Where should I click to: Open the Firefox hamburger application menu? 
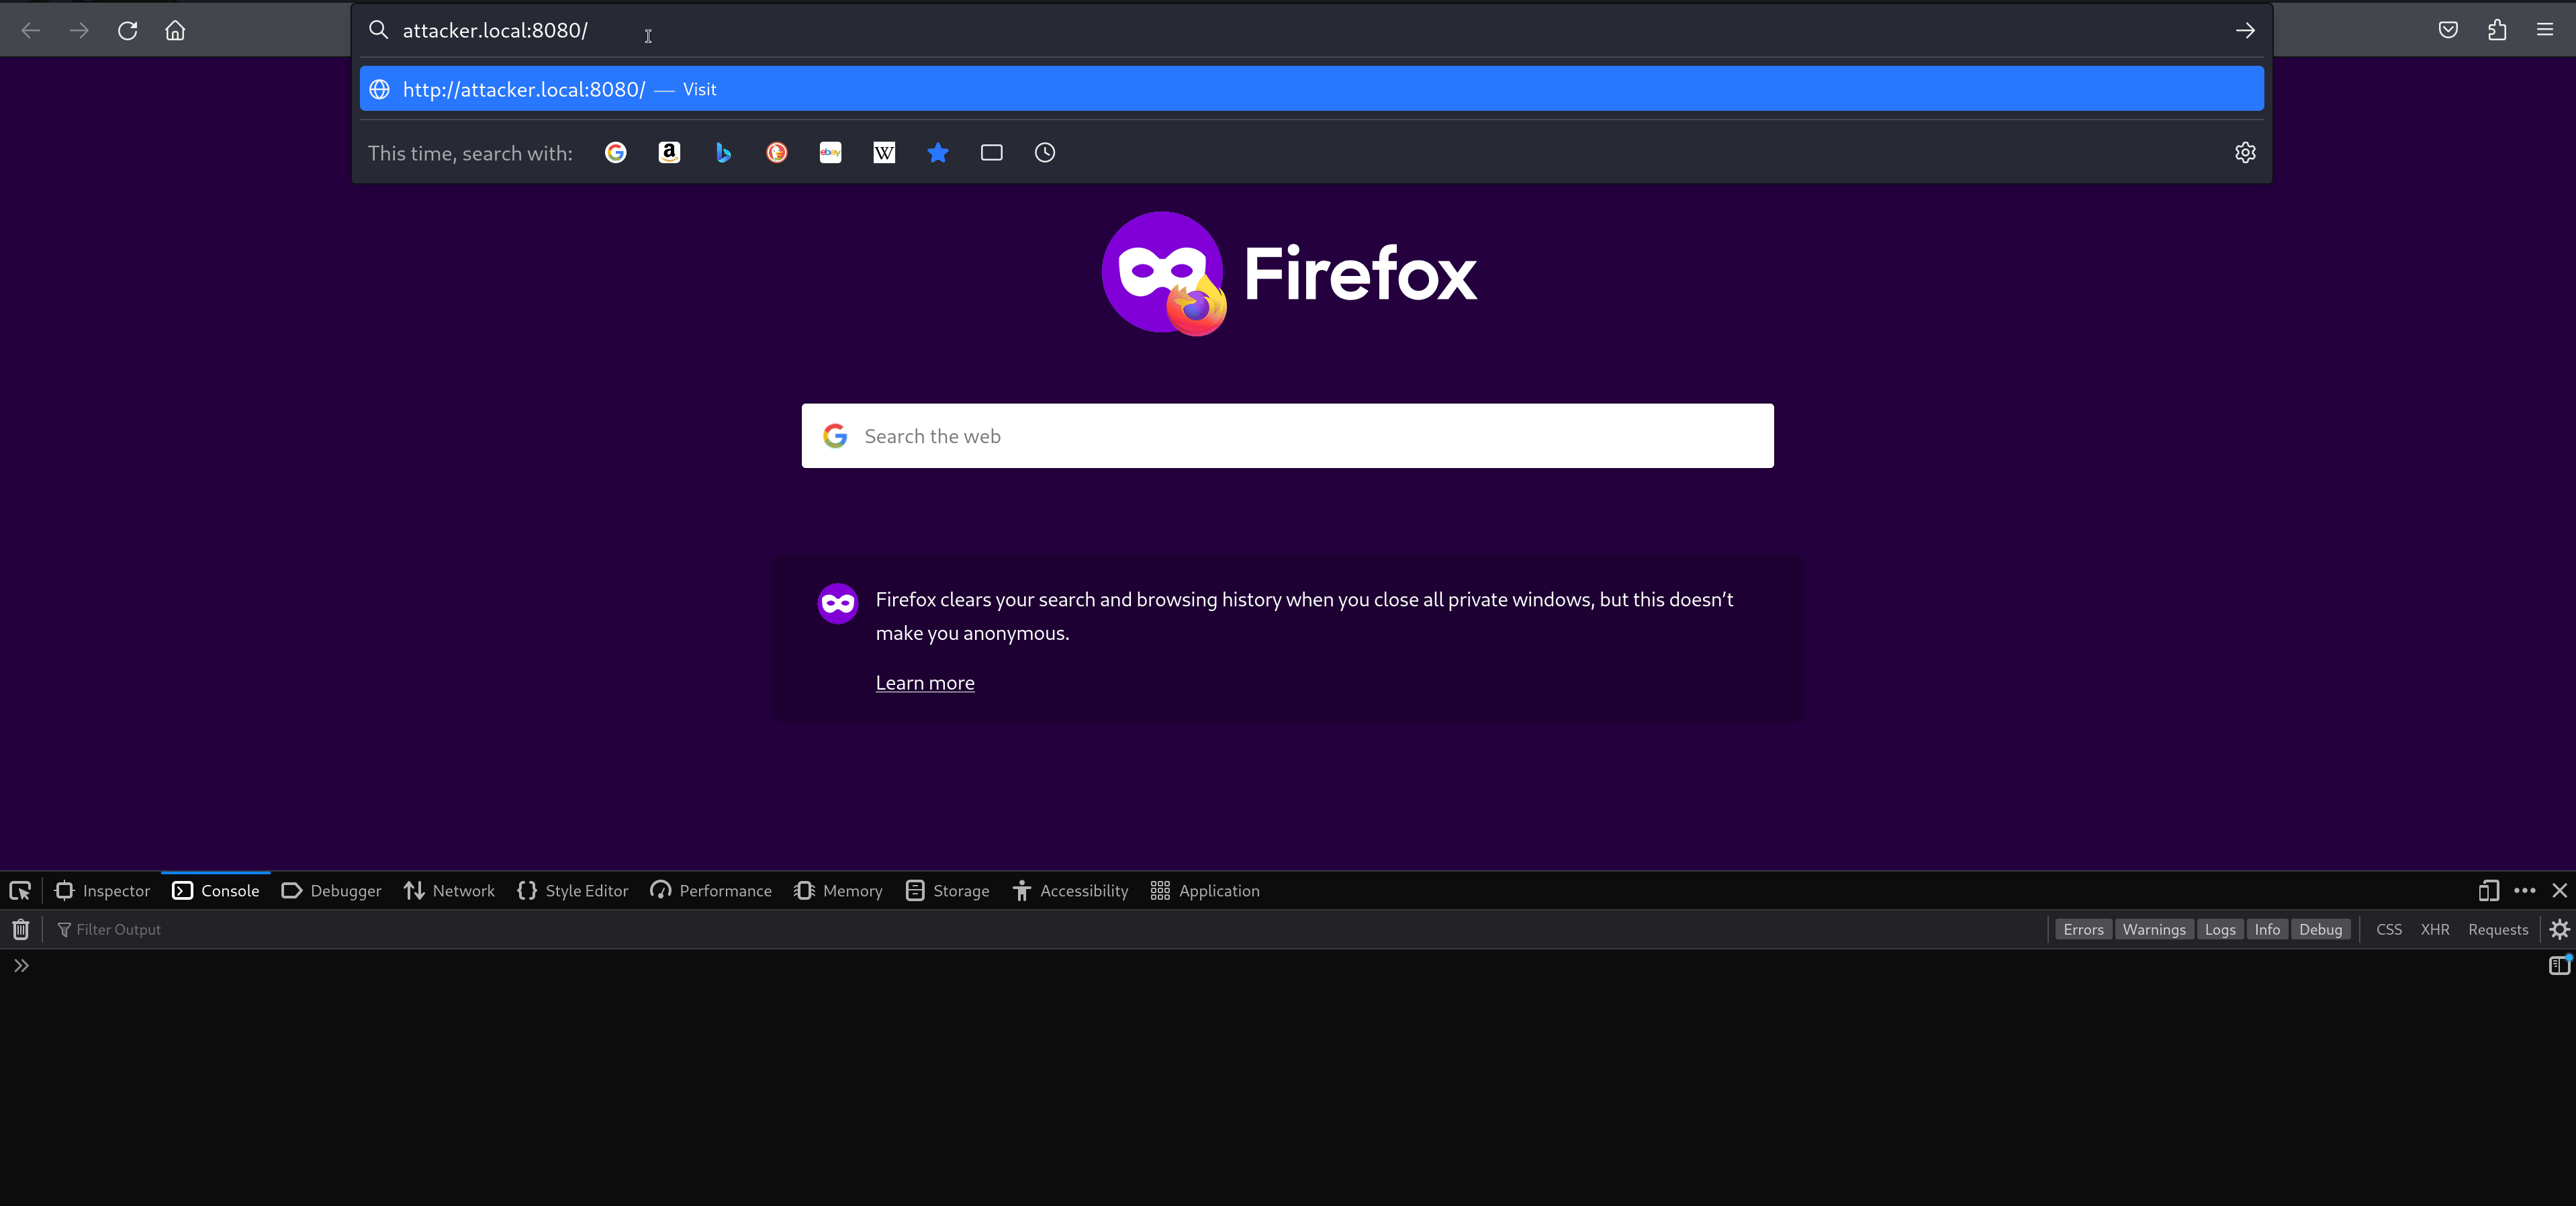2544,30
